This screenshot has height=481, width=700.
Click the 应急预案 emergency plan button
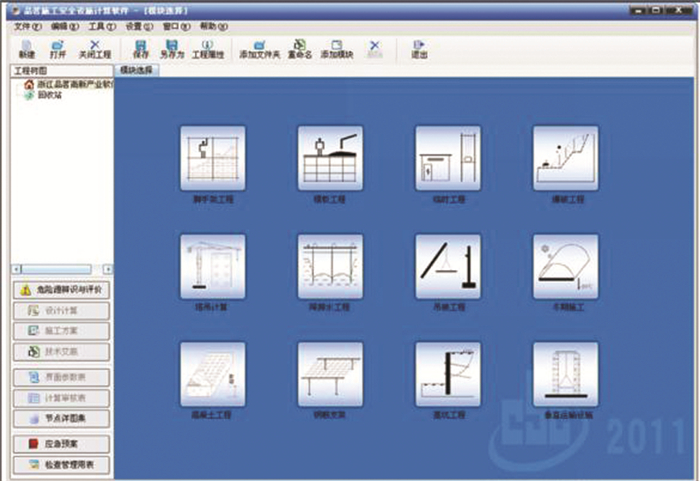point(61,443)
